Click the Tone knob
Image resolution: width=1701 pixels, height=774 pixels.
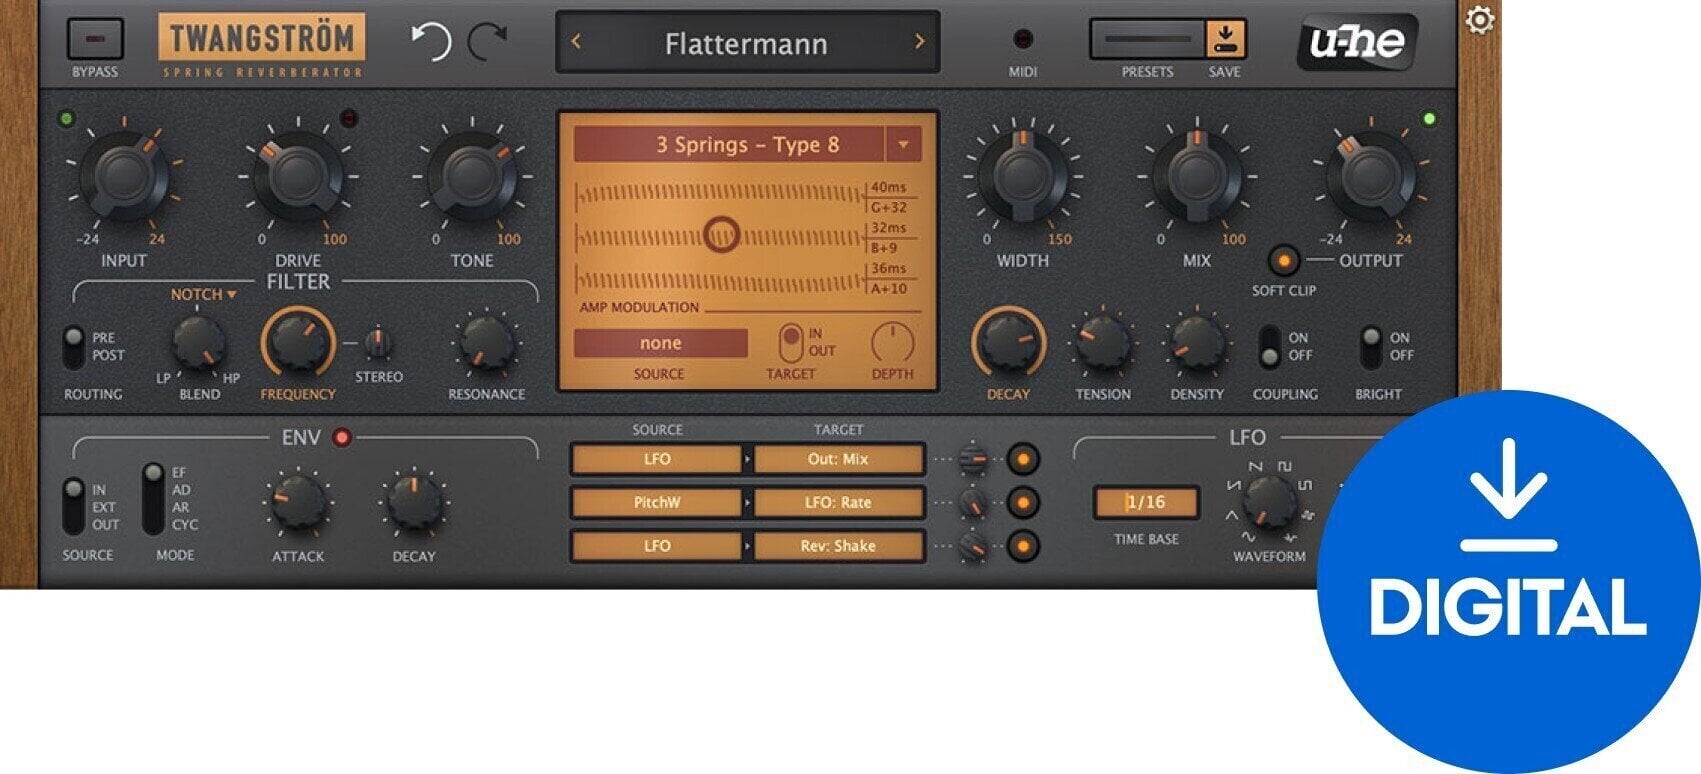click(x=472, y=176)
